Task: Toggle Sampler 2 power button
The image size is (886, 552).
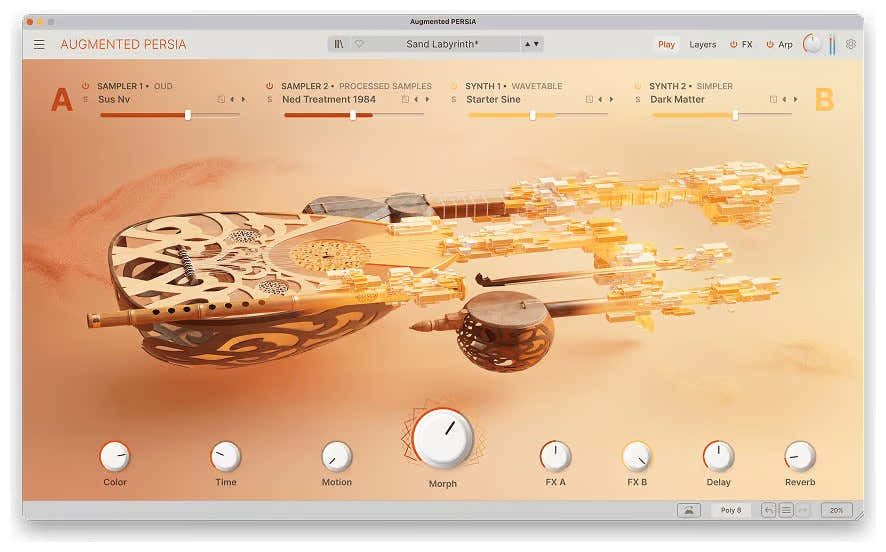Action: click(x=270, y=86)
